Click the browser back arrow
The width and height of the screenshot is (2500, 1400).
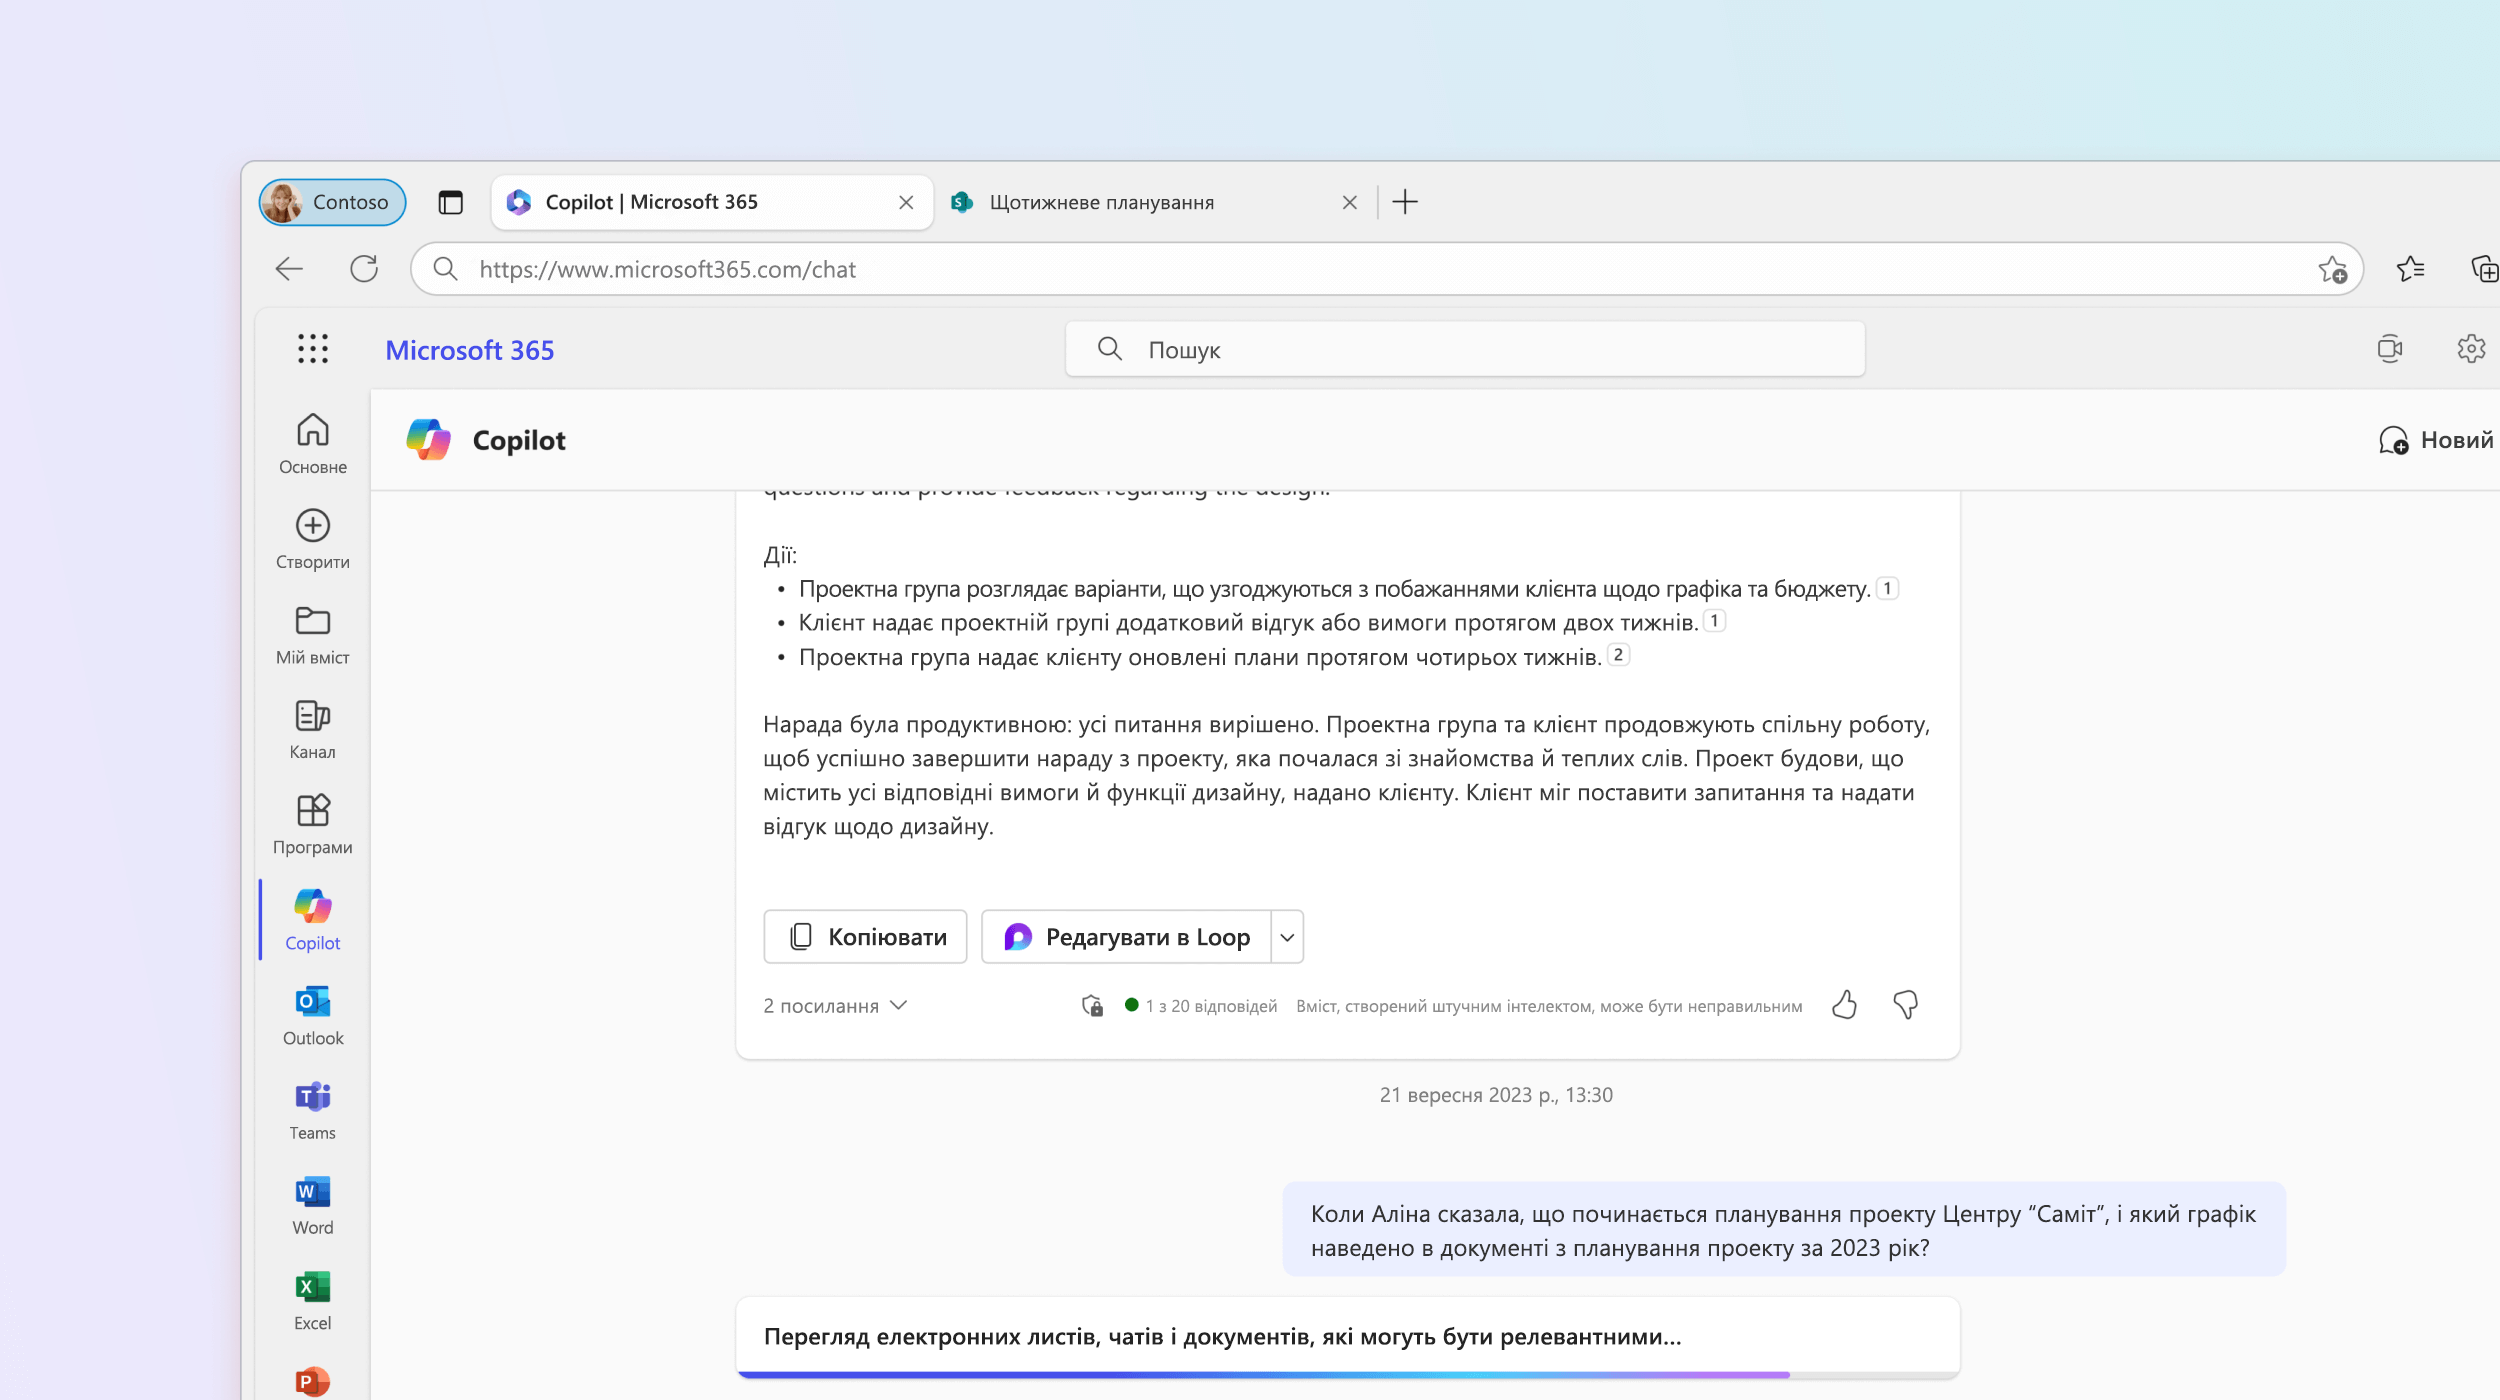pyautogui.click(x=289, y=269)
